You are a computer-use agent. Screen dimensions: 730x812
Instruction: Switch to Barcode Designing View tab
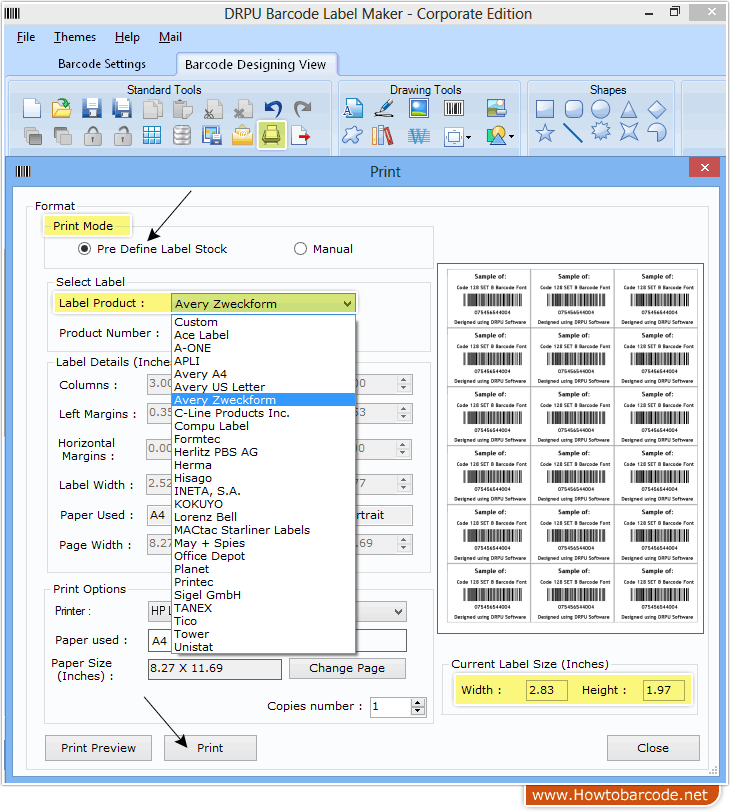pos(256,64)
